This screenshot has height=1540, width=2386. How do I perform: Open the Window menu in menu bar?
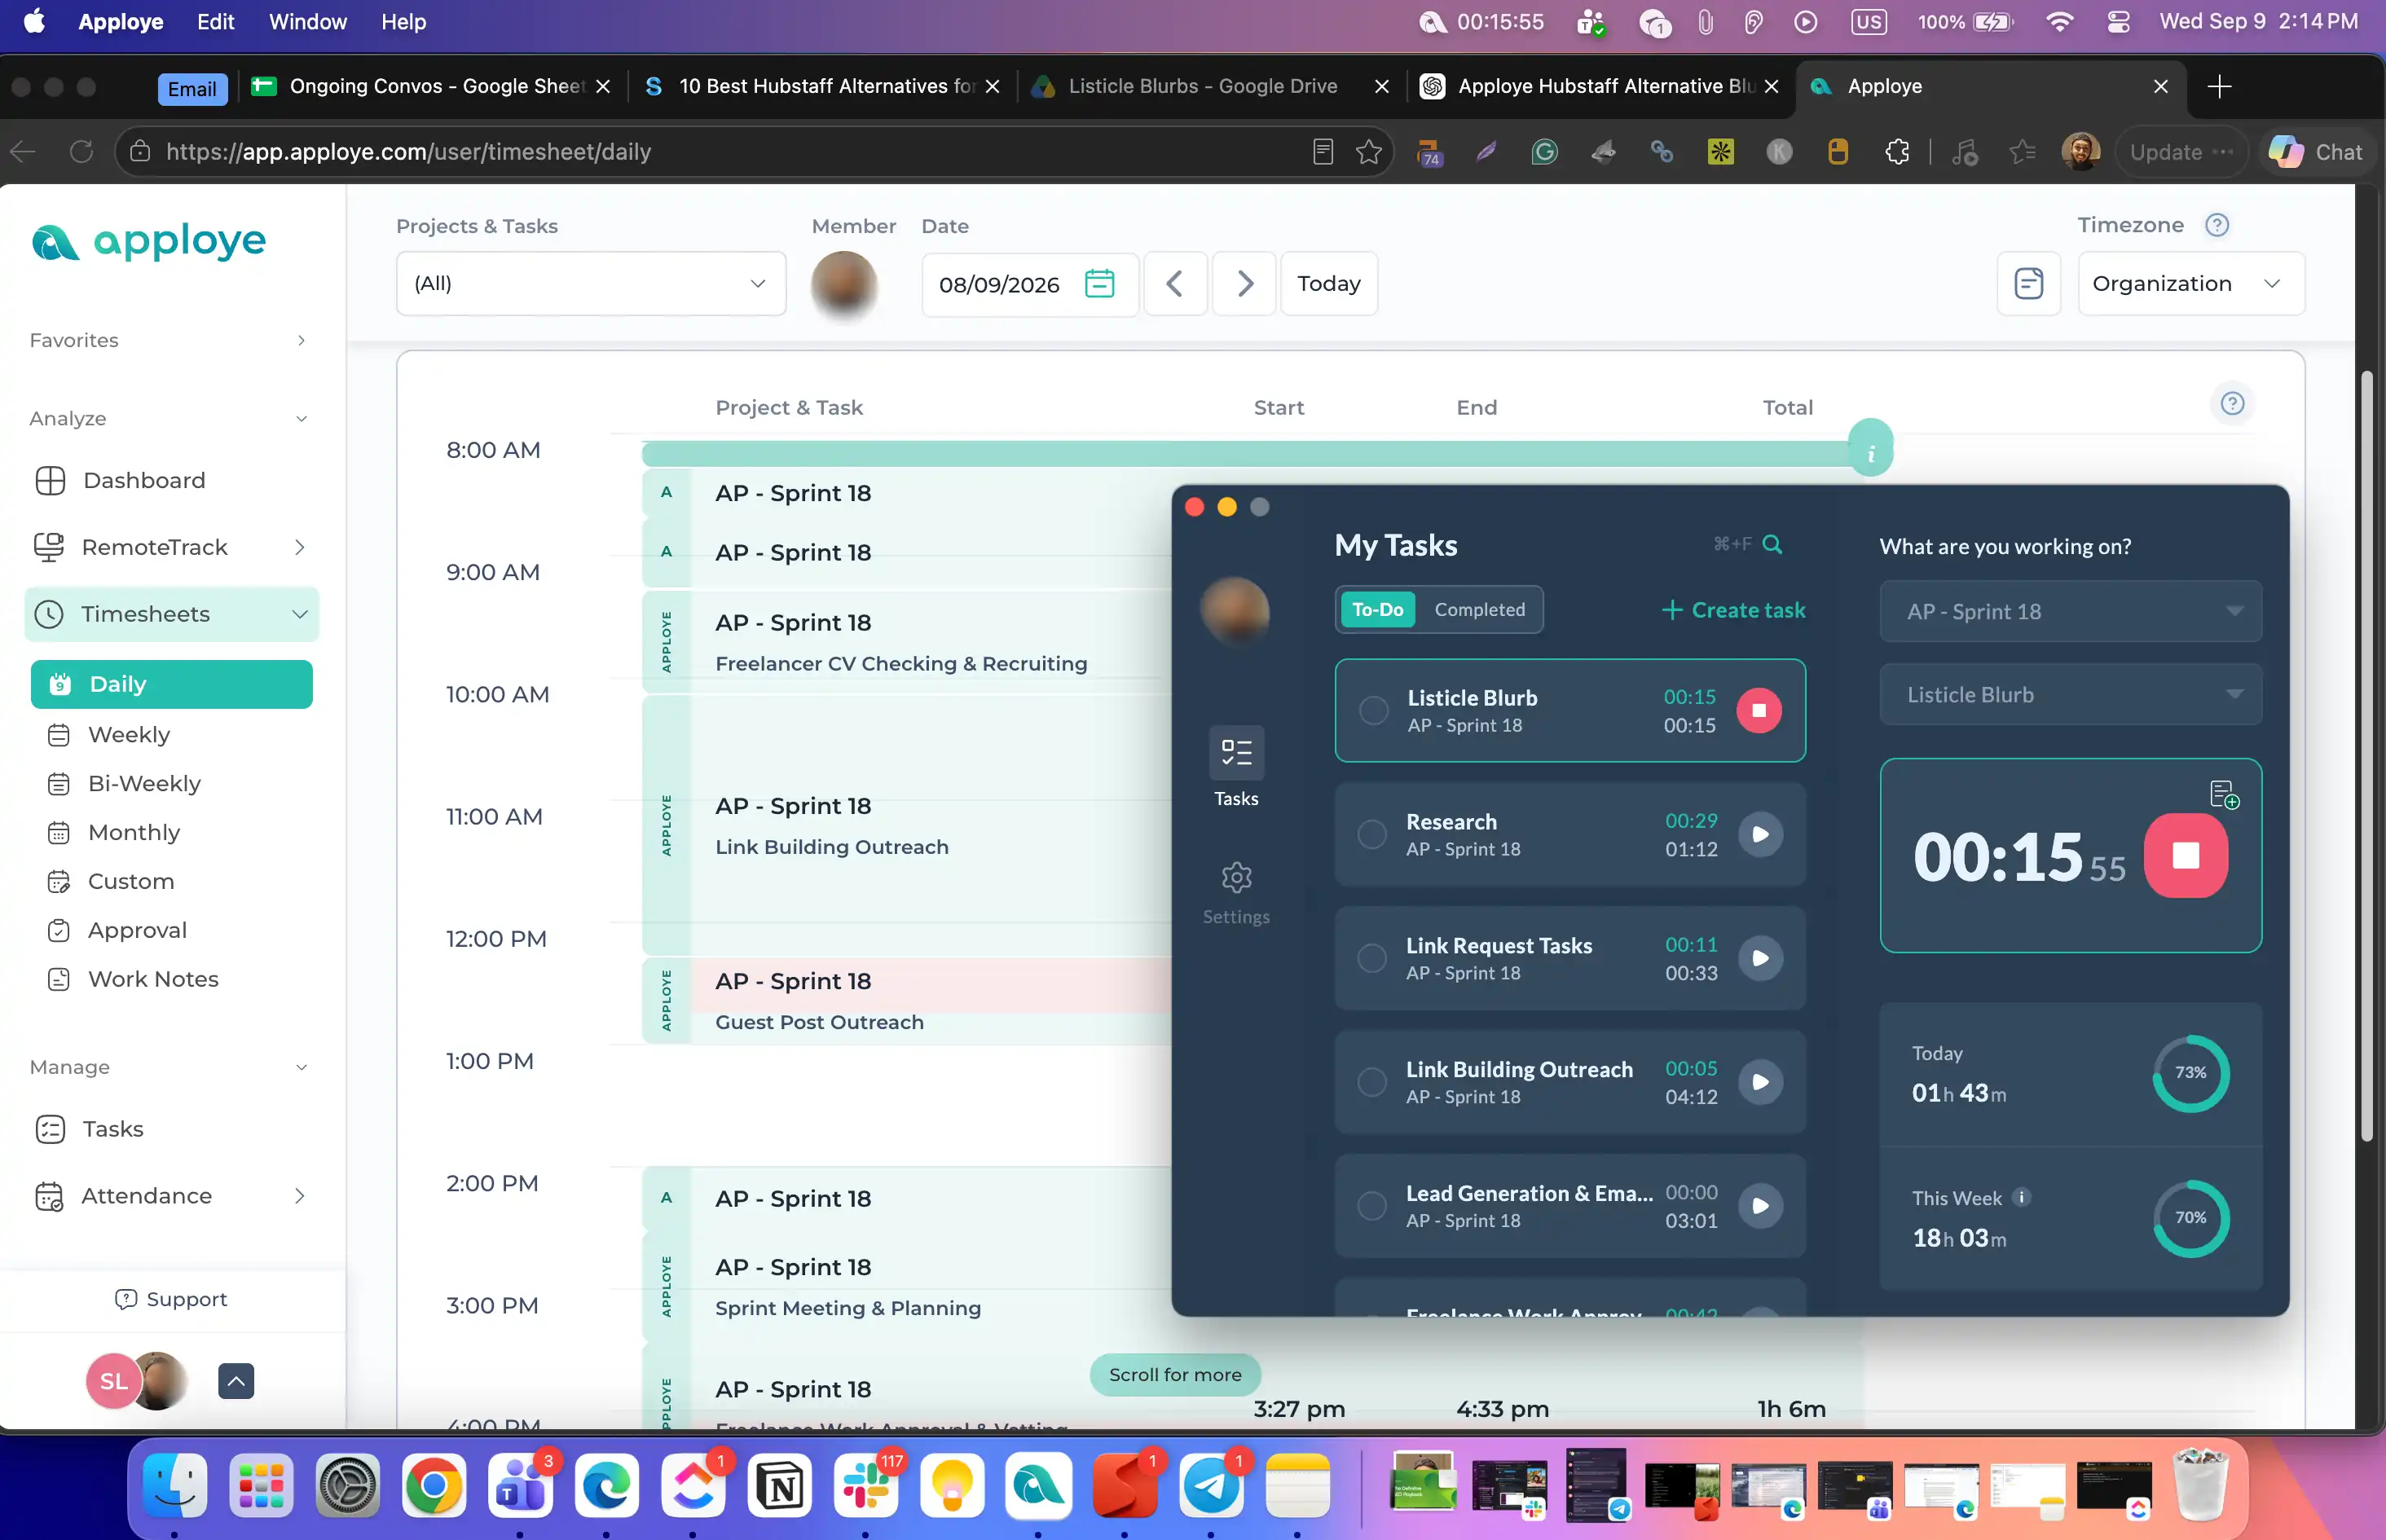tap(307, 22)
